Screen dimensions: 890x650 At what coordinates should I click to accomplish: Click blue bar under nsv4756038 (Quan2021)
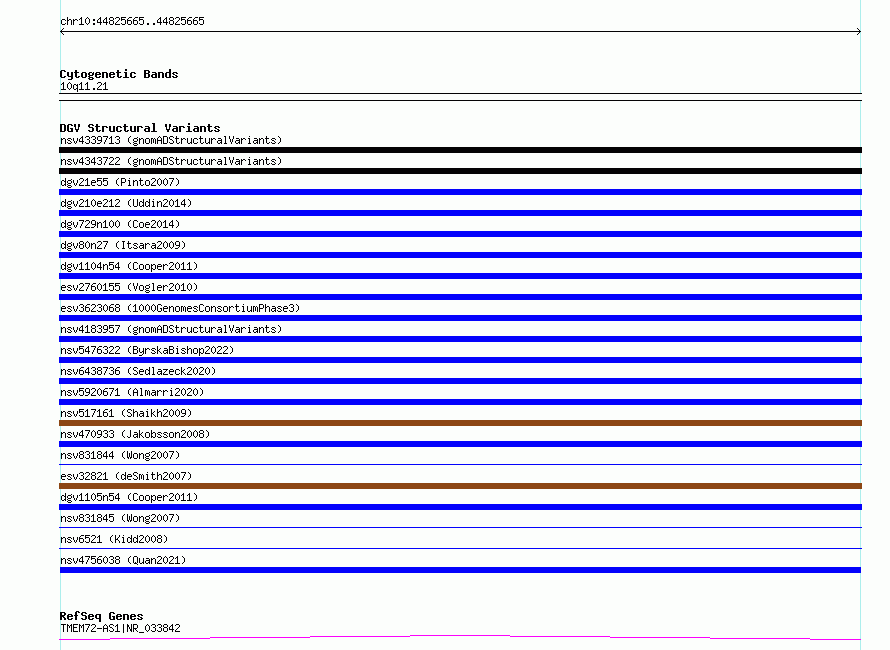pyautogui.click(x=460, y=570)
